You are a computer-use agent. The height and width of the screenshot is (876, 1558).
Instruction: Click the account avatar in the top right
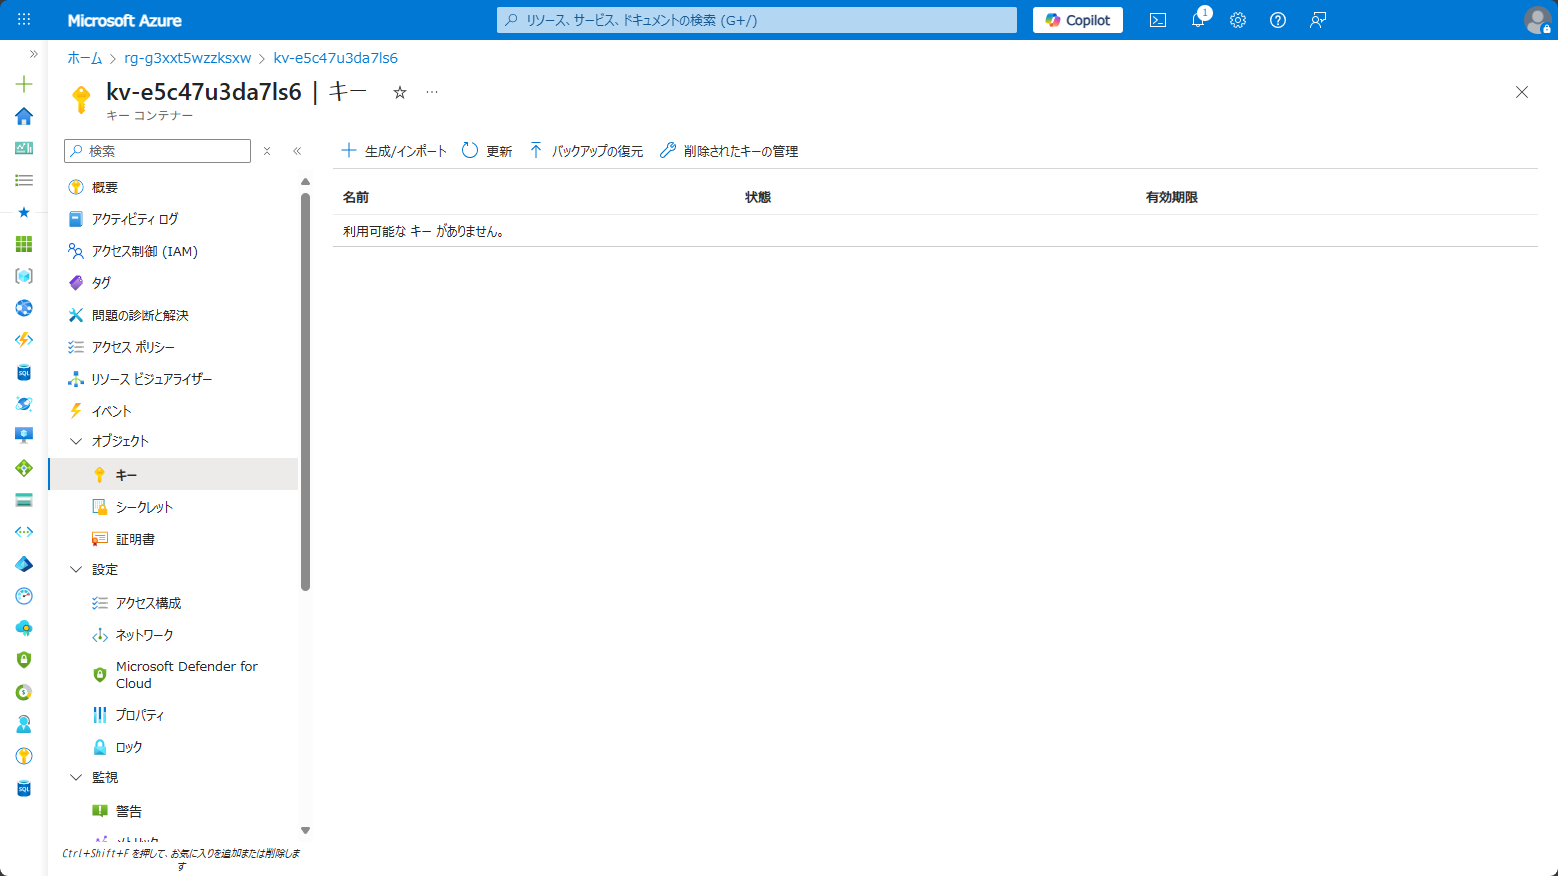[1537, 20]
